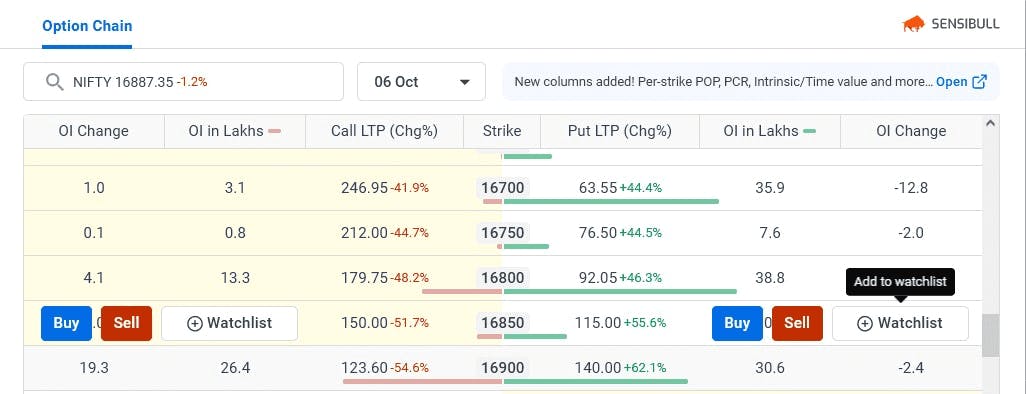This screenshot has width=1026, height=394.
Task: Click plus icon on right Watchlist button
Action: [865, 323]
